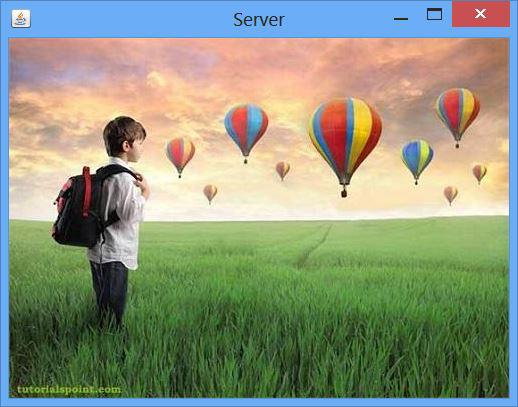The height and width of the screenshot is (407, 518).
Task: Click the basket of the blue-yellow balloon
Action: [416, 182]
